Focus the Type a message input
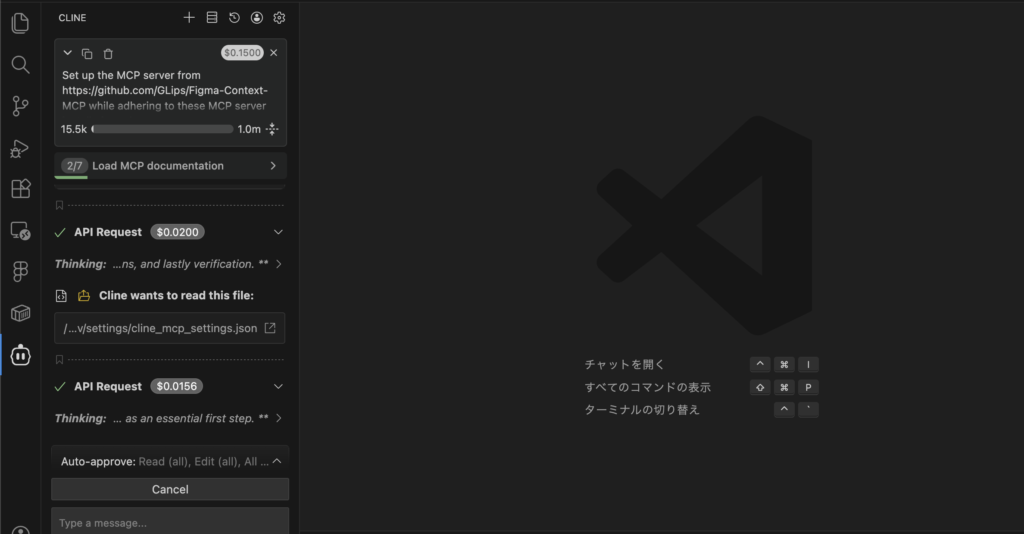Viewport: 1024px width, 534px height. [170, 522]
